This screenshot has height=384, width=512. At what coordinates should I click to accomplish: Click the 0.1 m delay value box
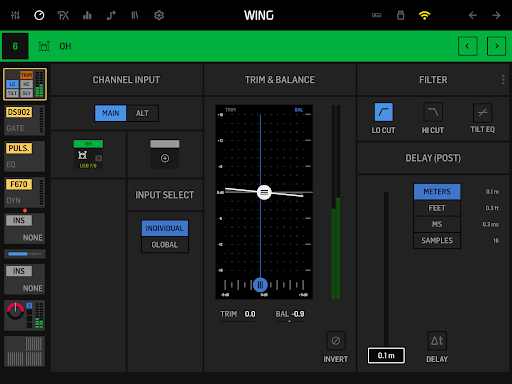(x=386, y=356)
